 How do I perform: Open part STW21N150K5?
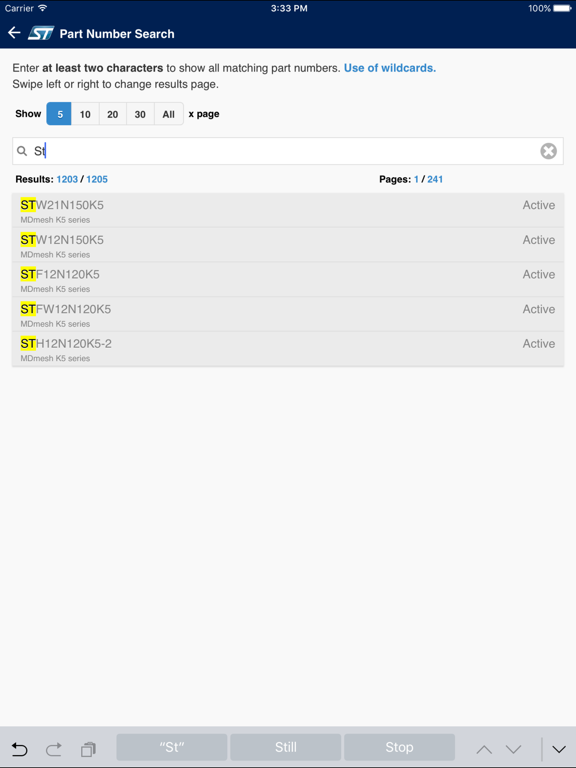tap(288, 211)
